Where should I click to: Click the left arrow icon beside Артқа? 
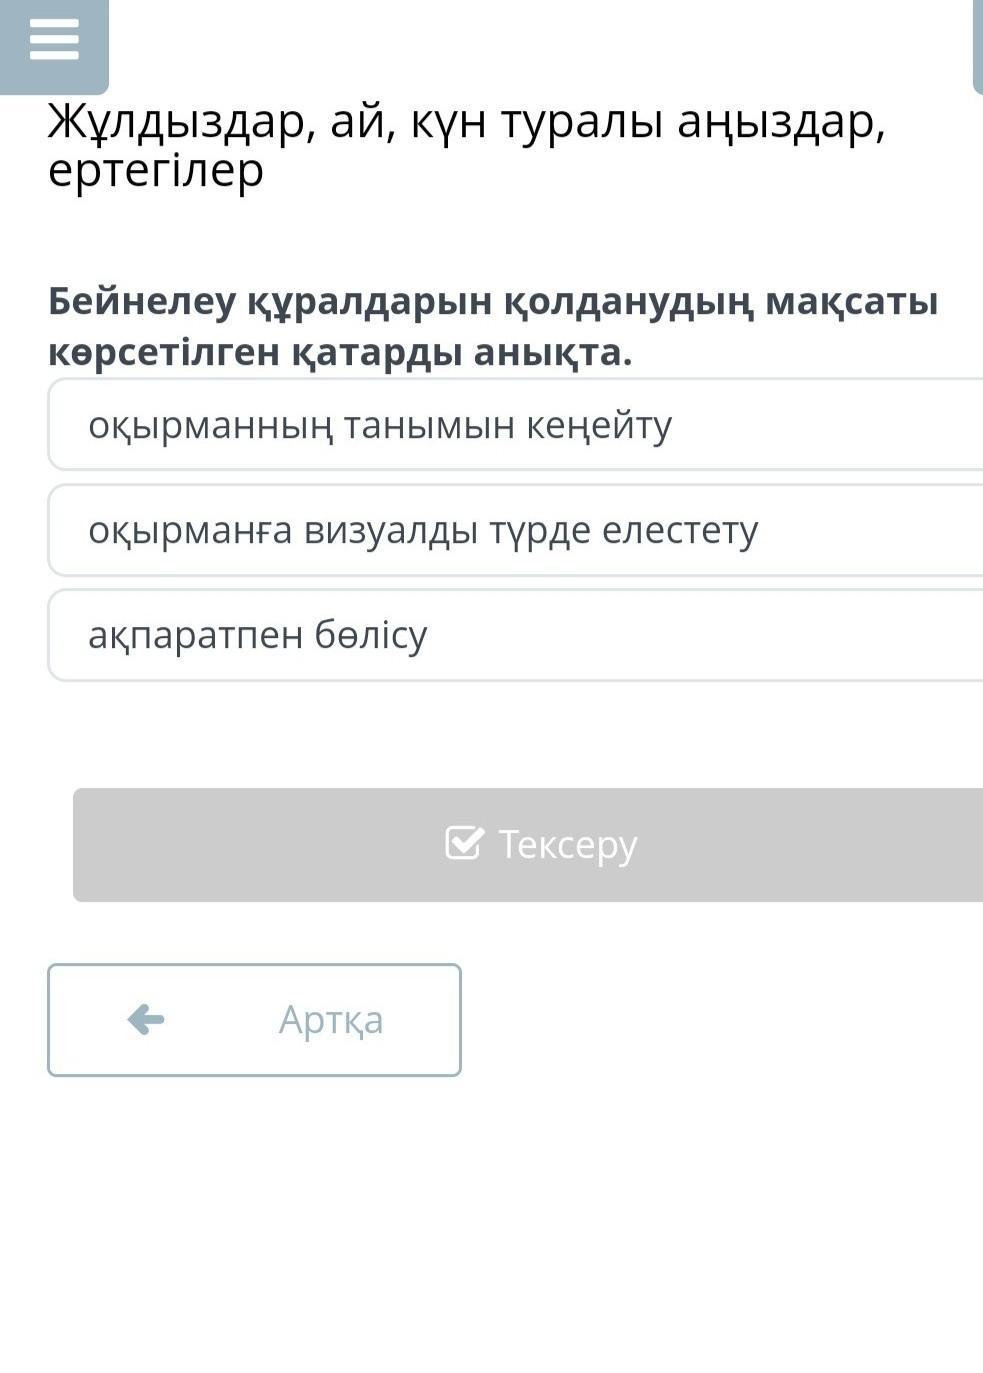click(146, 1019)
